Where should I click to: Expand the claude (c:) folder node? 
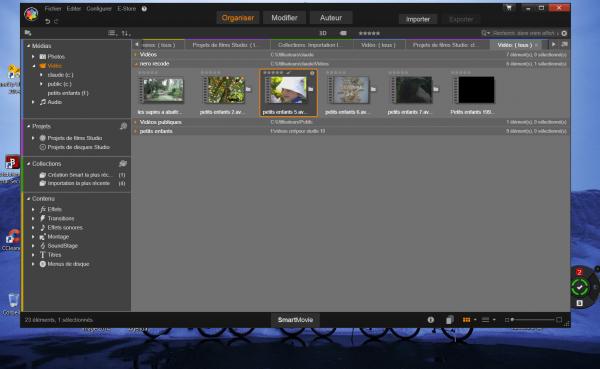[x=42, y=75]
